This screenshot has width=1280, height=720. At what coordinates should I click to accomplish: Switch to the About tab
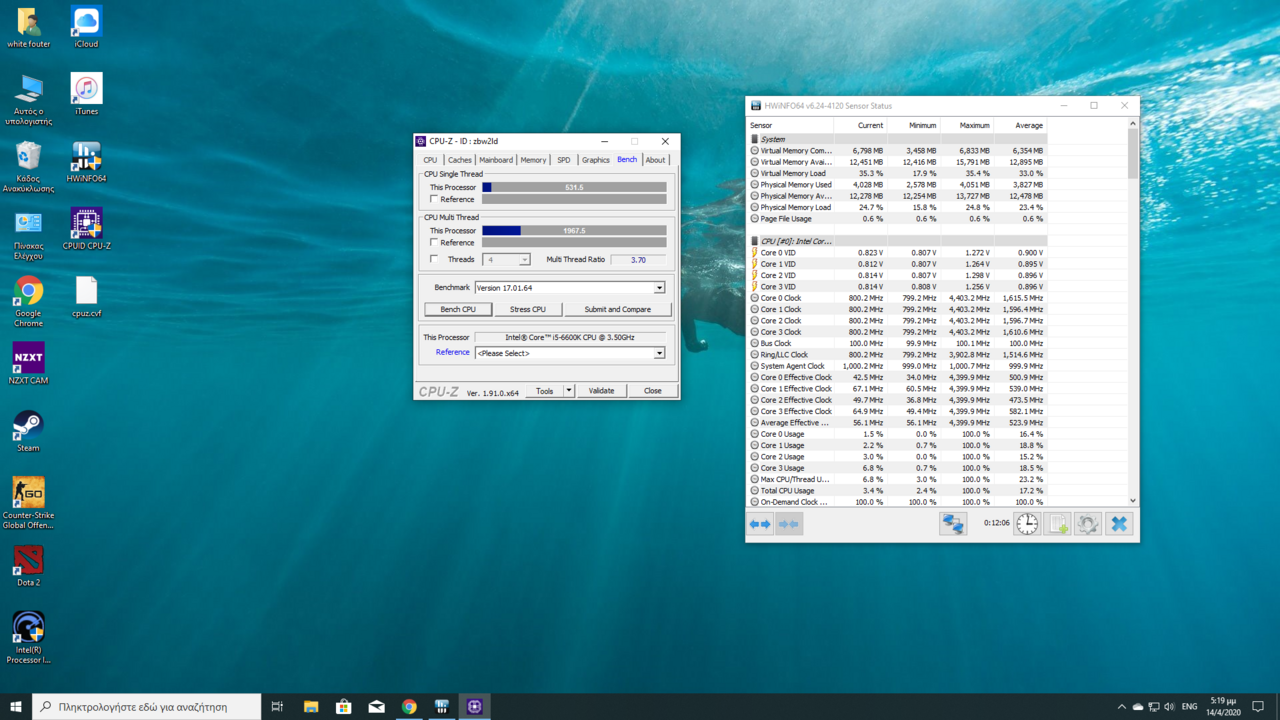(655, 160)
